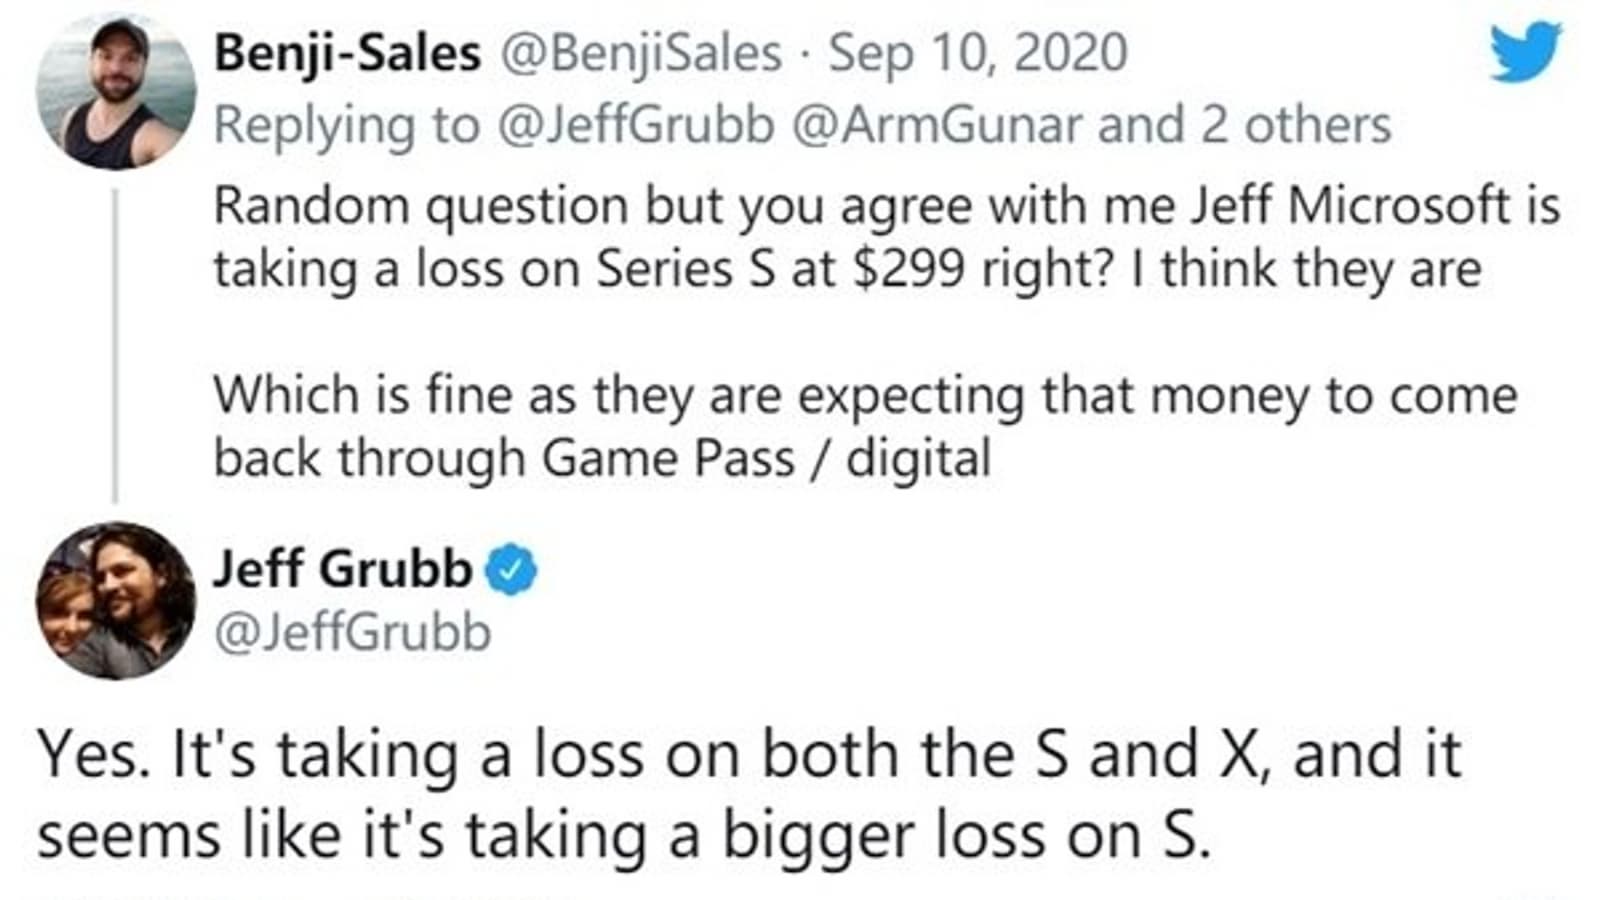The image size is (1600, 900).
Task: Click @JeffGrubb in the Replying to line
Action: coord(635,125)
